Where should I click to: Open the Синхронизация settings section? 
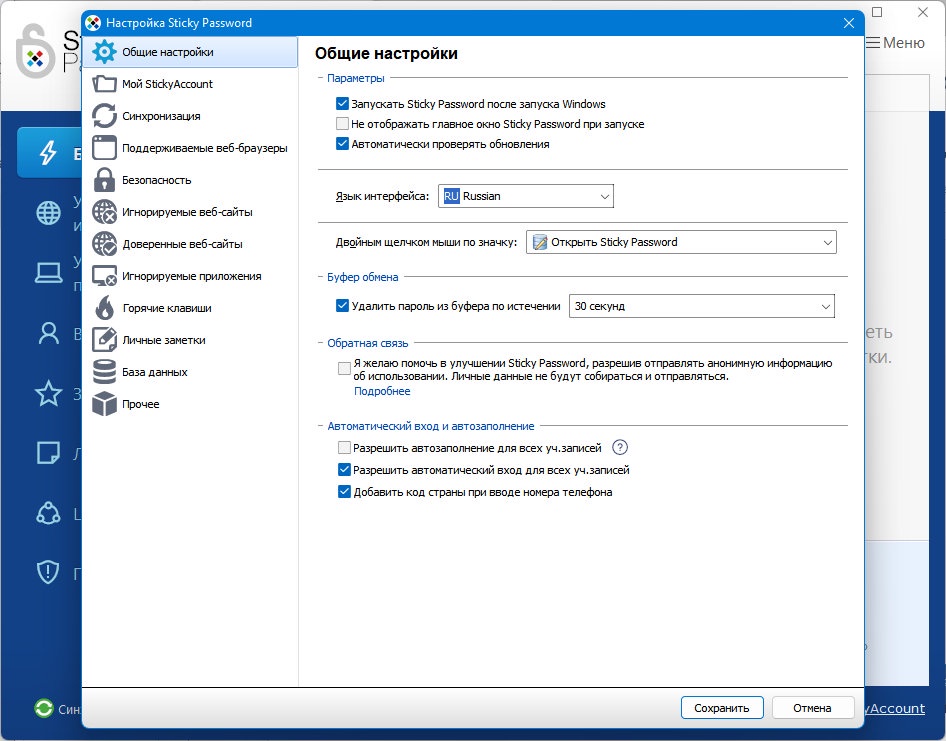pos(160,116)
